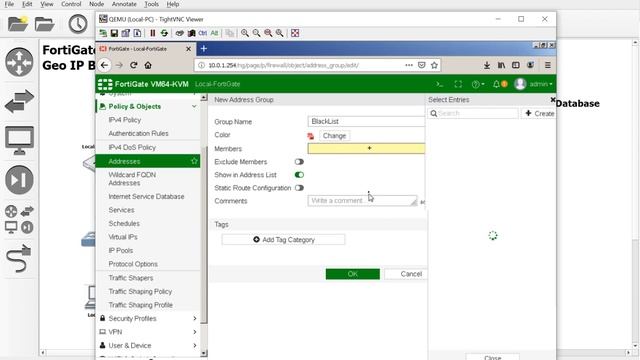The width and height of the screenshot is (640, 360).
Task: Open GNS3 recent clock icon
Action: coord(78,24)
